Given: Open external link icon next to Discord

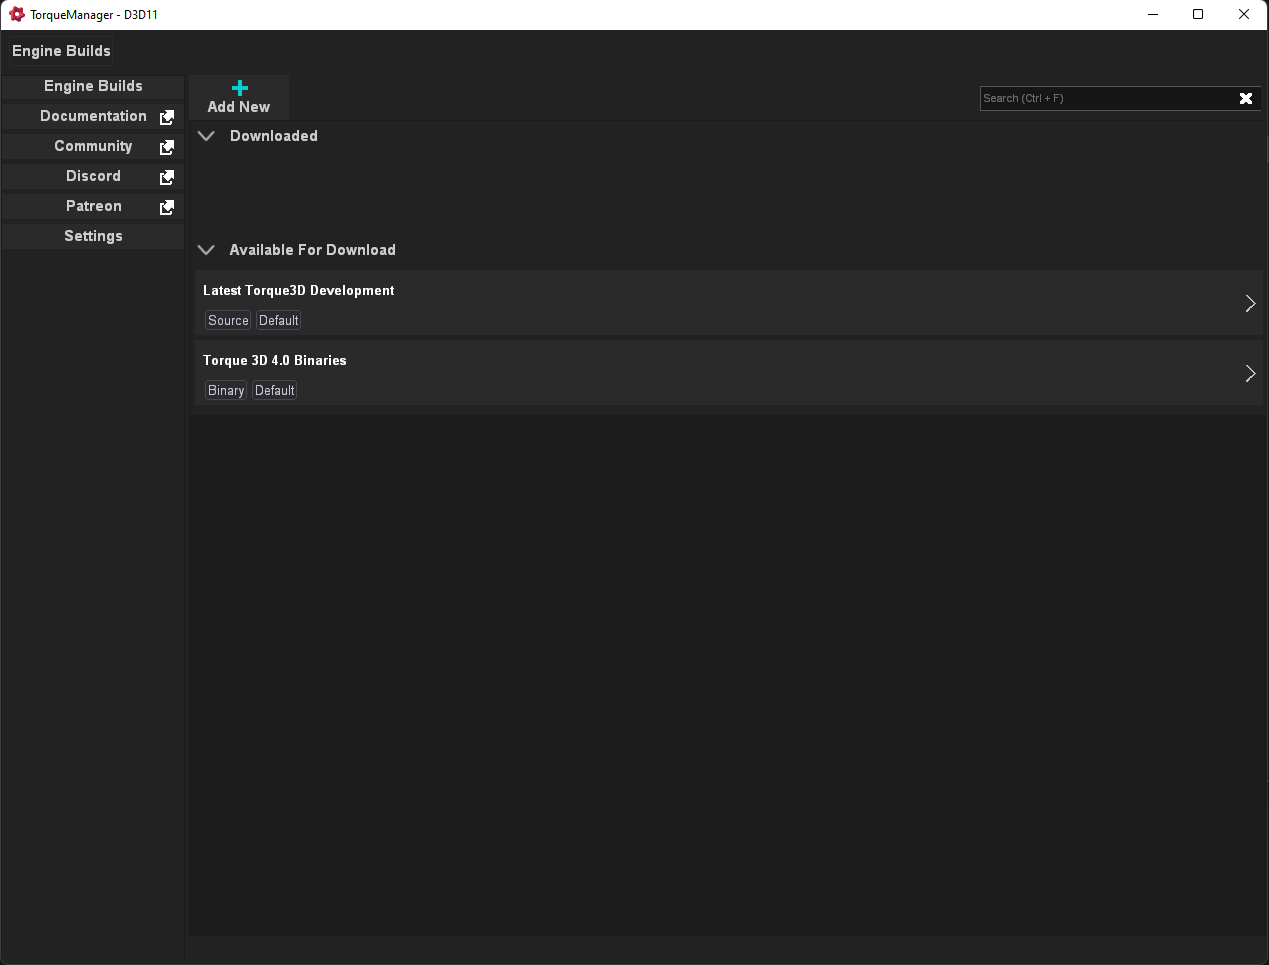Looking at the screenshot, I should (167, 177).
